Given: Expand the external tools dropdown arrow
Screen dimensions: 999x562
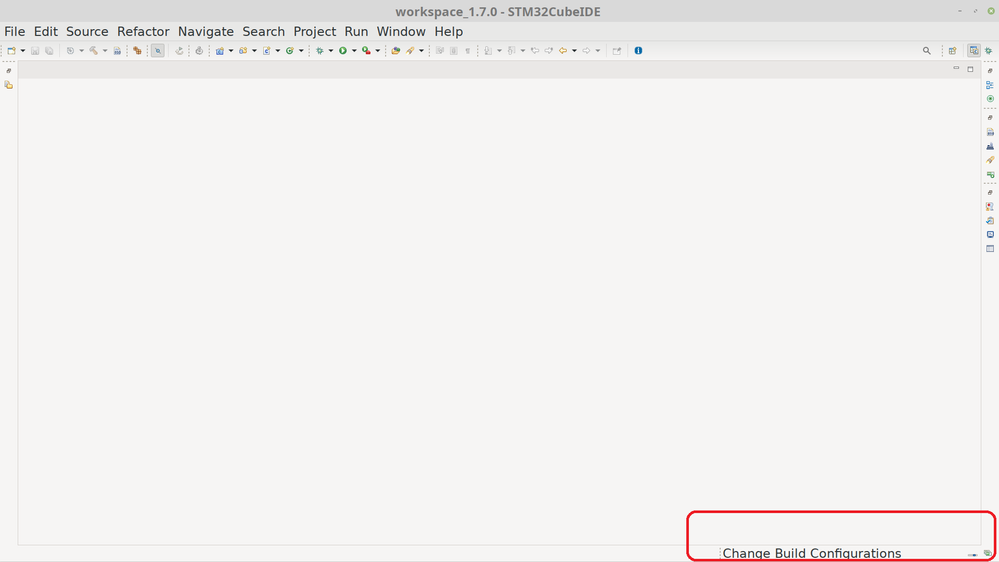Looking at the screenshot, I should (377, 50).
